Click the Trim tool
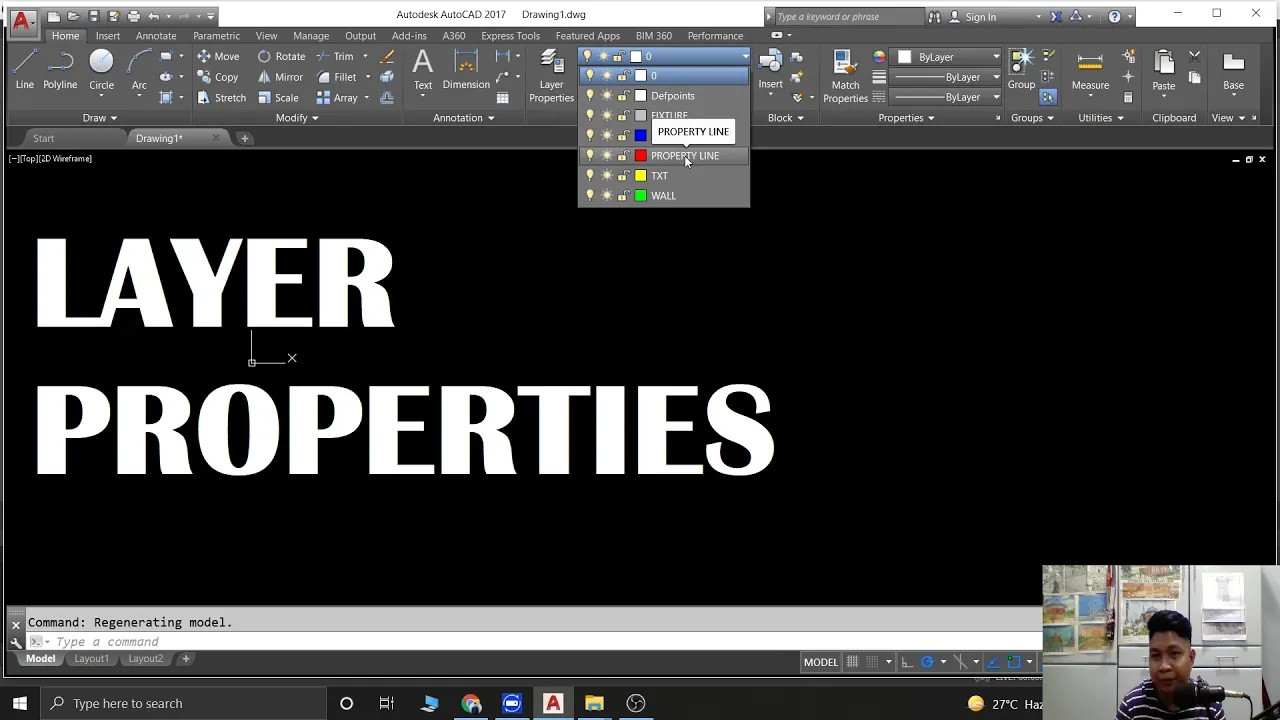1280x720 pixels. pyautogui.click(x=335, y=57)
